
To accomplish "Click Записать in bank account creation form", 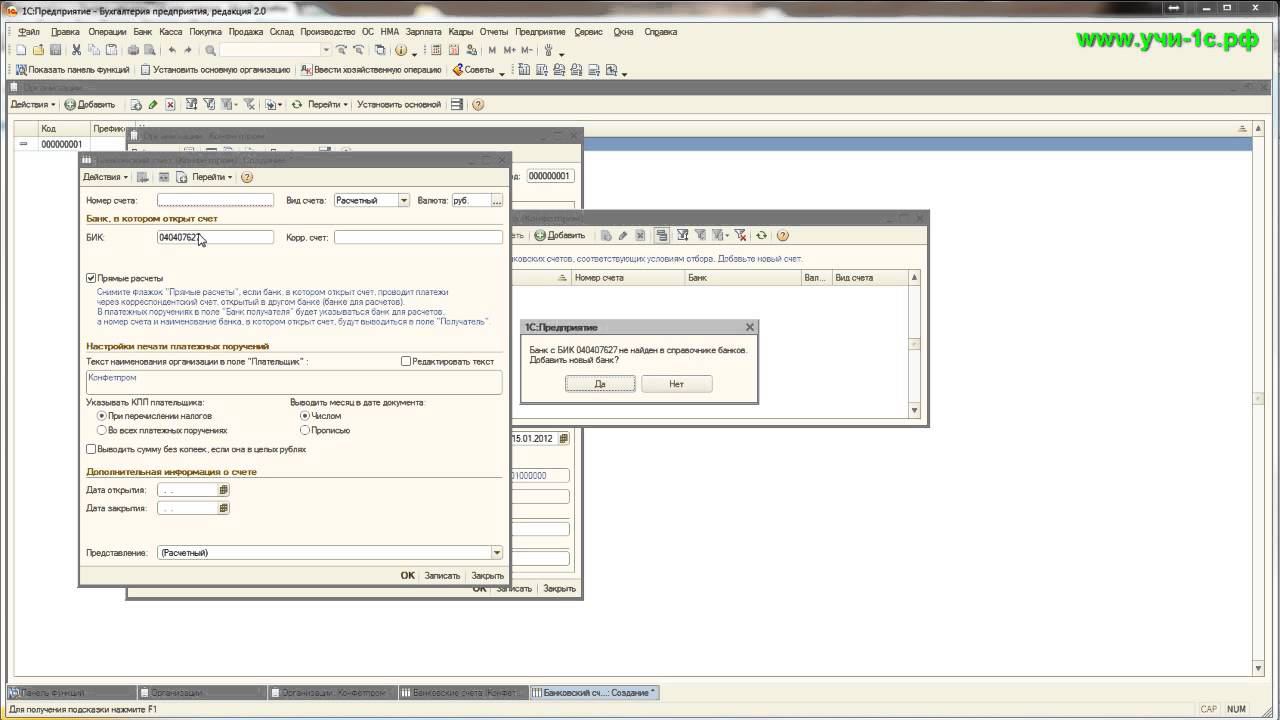I will pos(442,575).
